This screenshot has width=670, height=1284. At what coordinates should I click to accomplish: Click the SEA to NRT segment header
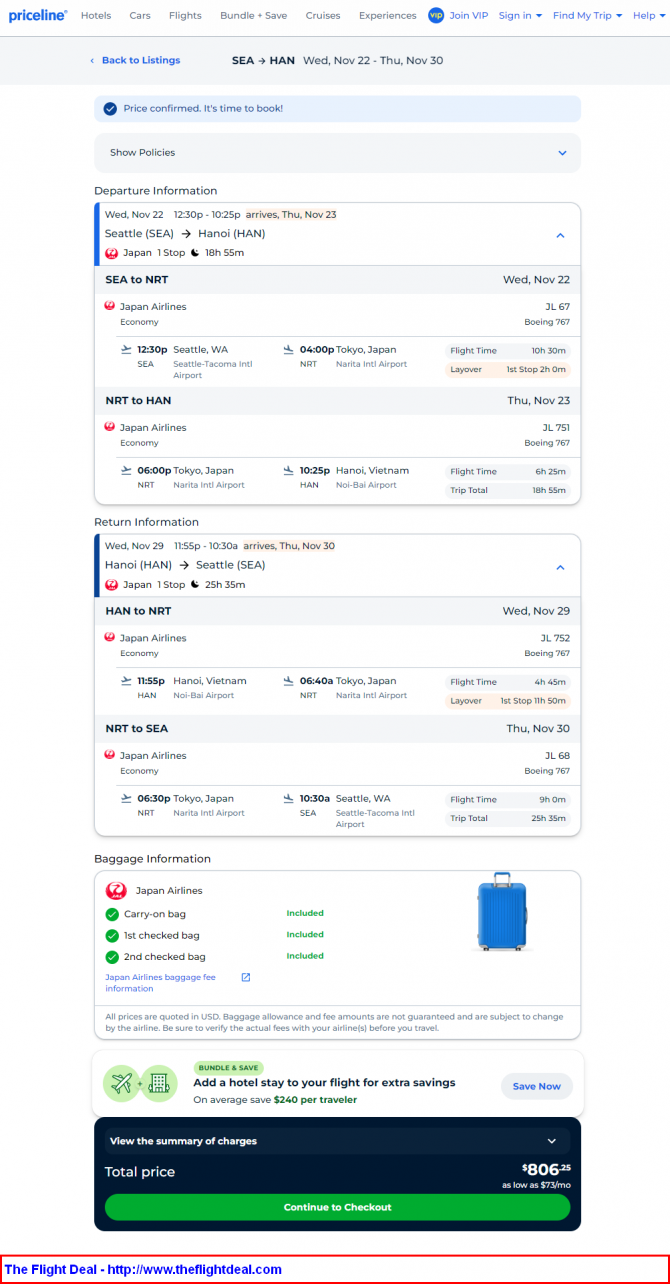(x=337, y=280)
